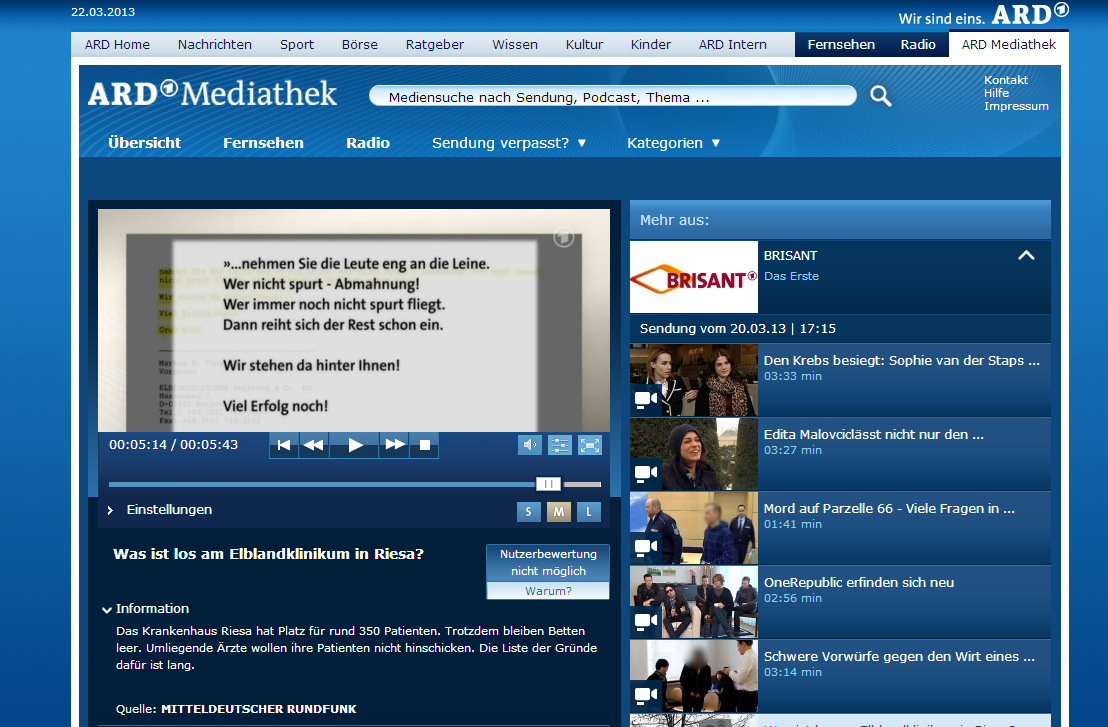The image size is (1108, 727).
Task: Open 'Edita Malovciclässt nicht nur den' title
Action: [x=873, y=435]
